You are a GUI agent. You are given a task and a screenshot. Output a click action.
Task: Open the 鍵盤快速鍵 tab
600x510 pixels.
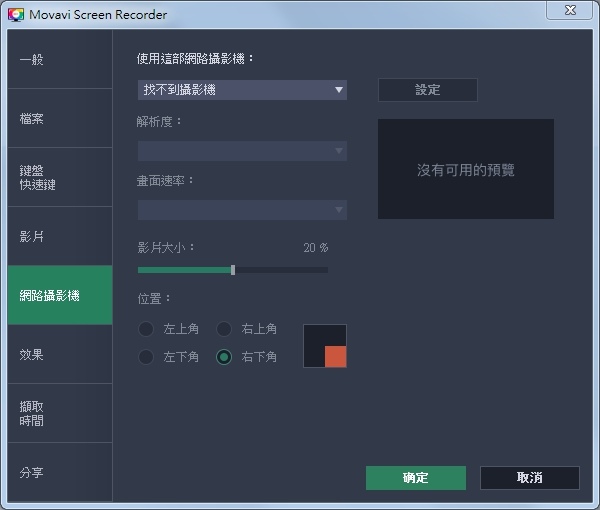tap(60, 177)
